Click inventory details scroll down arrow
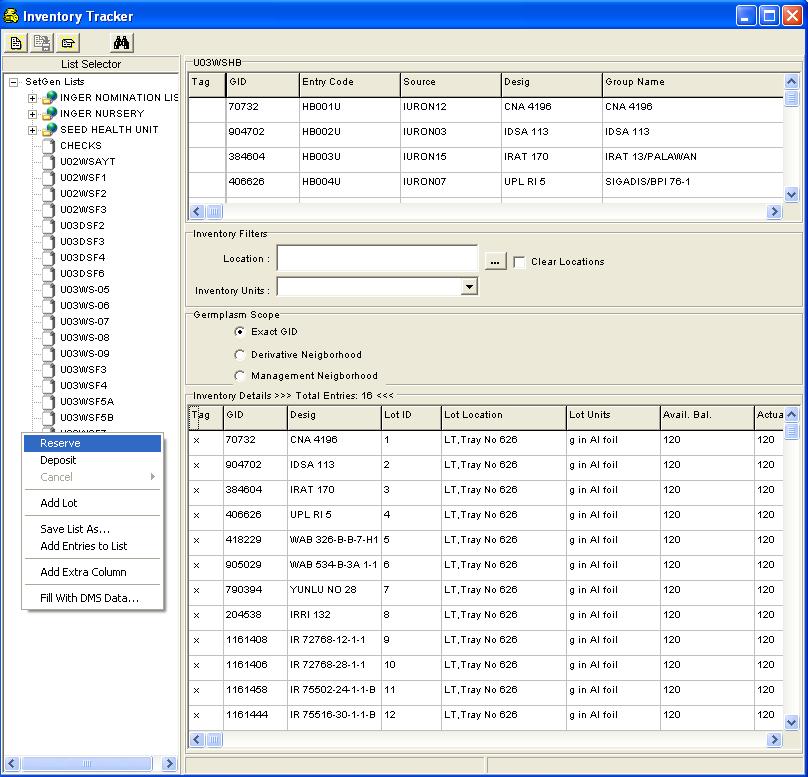Screen dimensions: 808x777 pos(792,723)
